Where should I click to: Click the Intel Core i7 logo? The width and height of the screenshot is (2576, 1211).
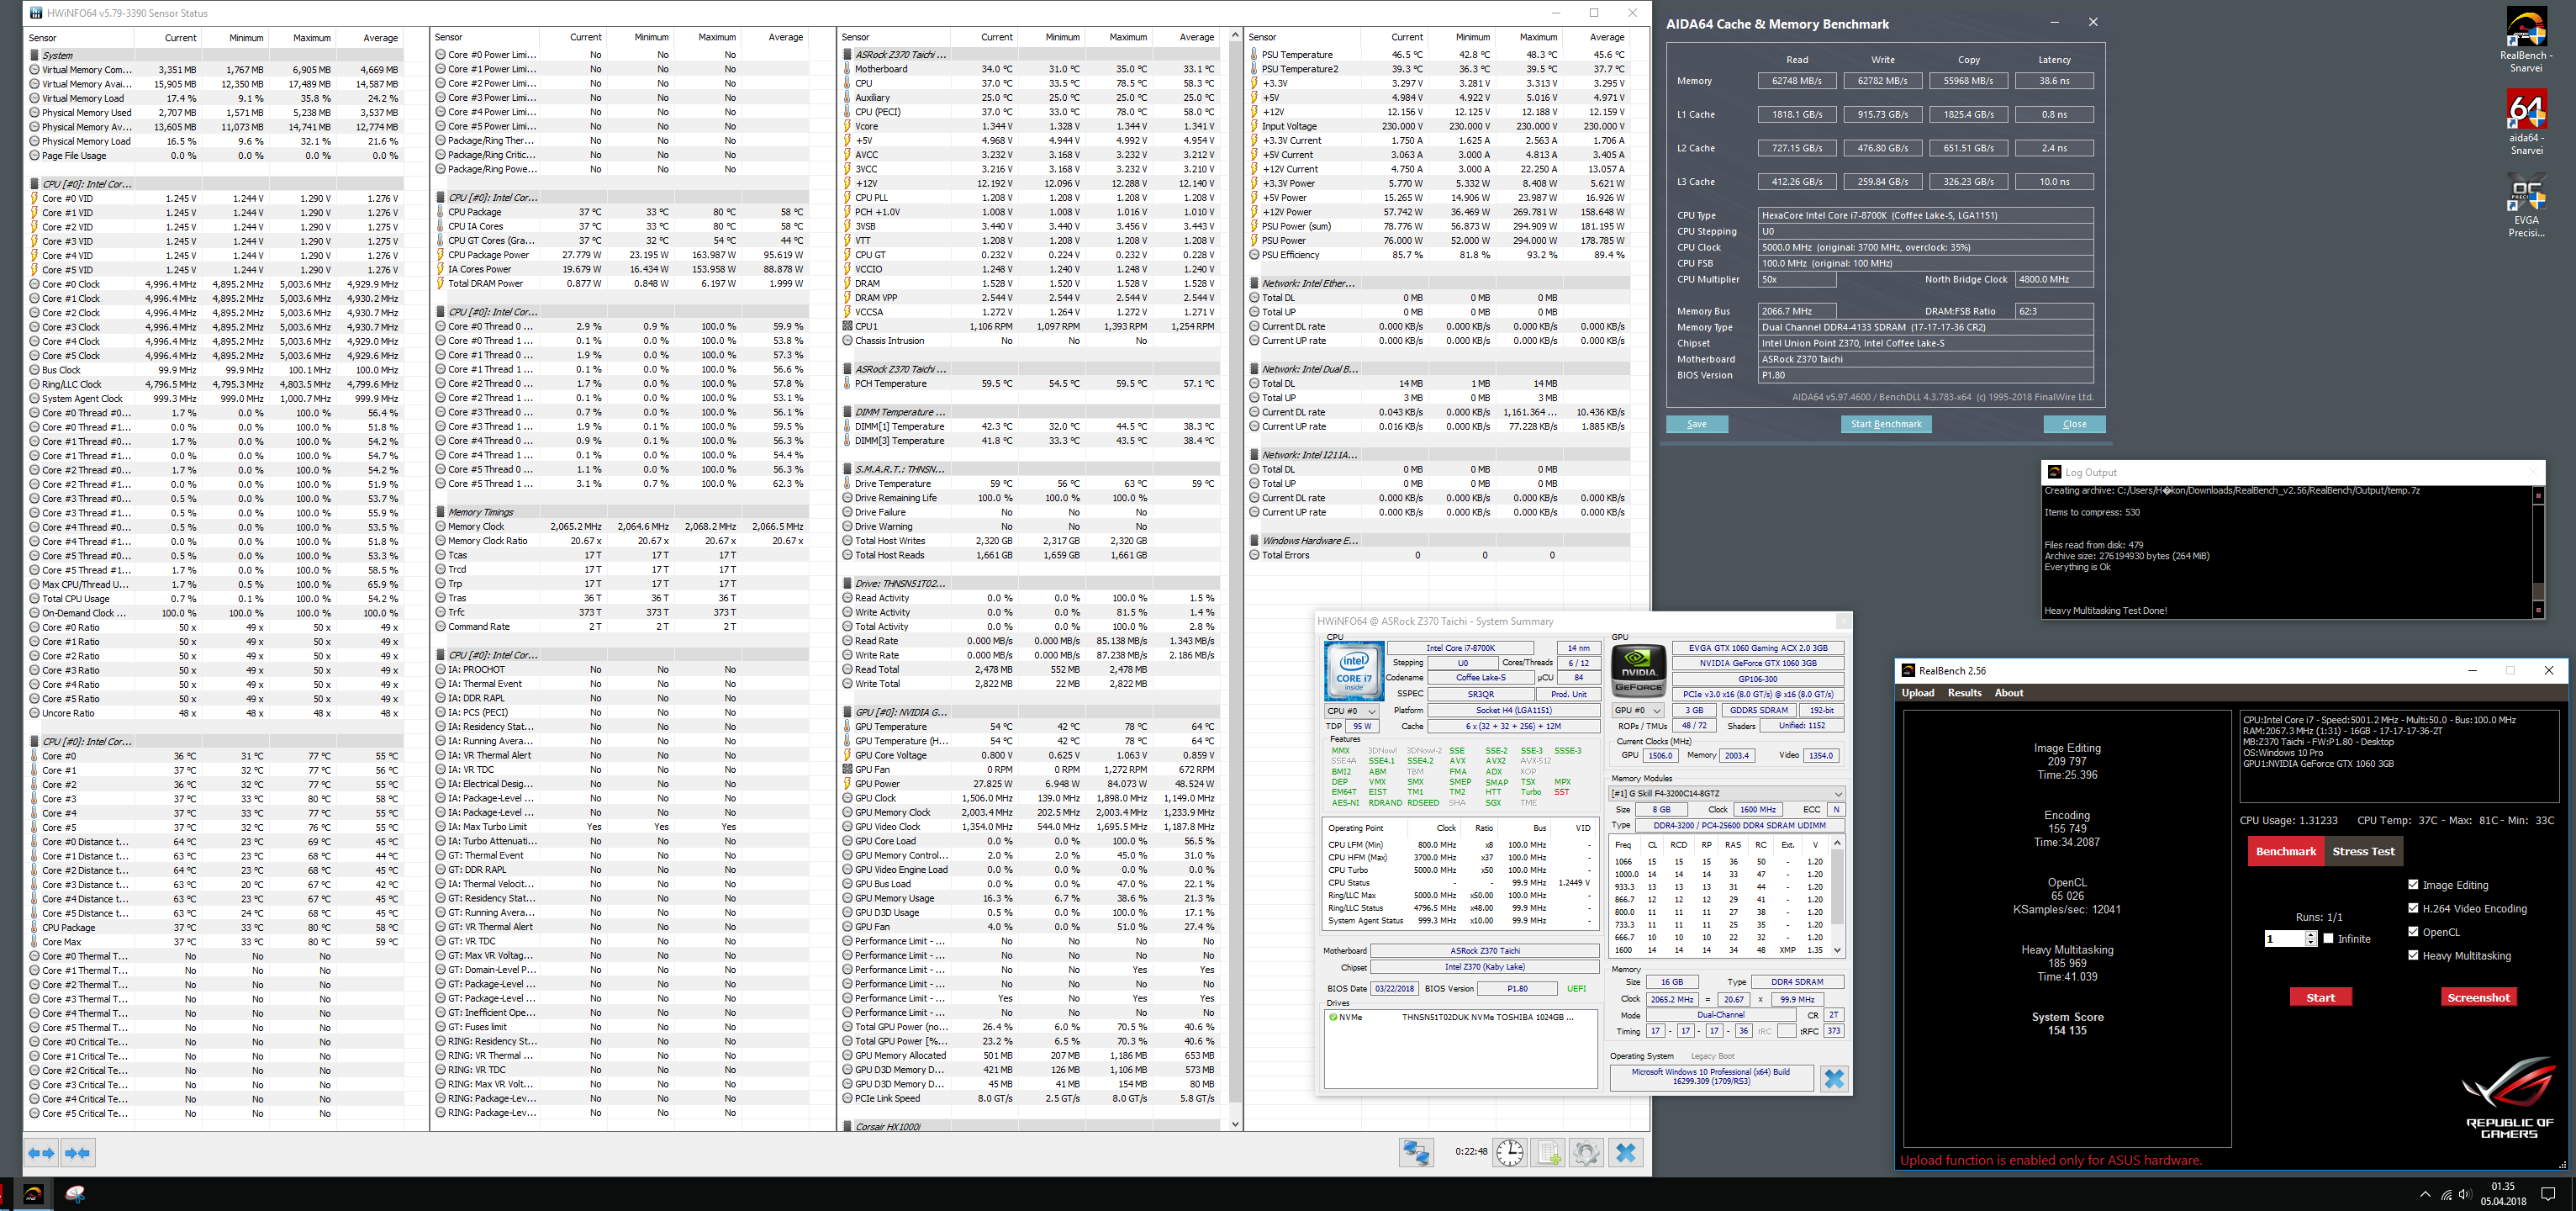point(1354,670)
